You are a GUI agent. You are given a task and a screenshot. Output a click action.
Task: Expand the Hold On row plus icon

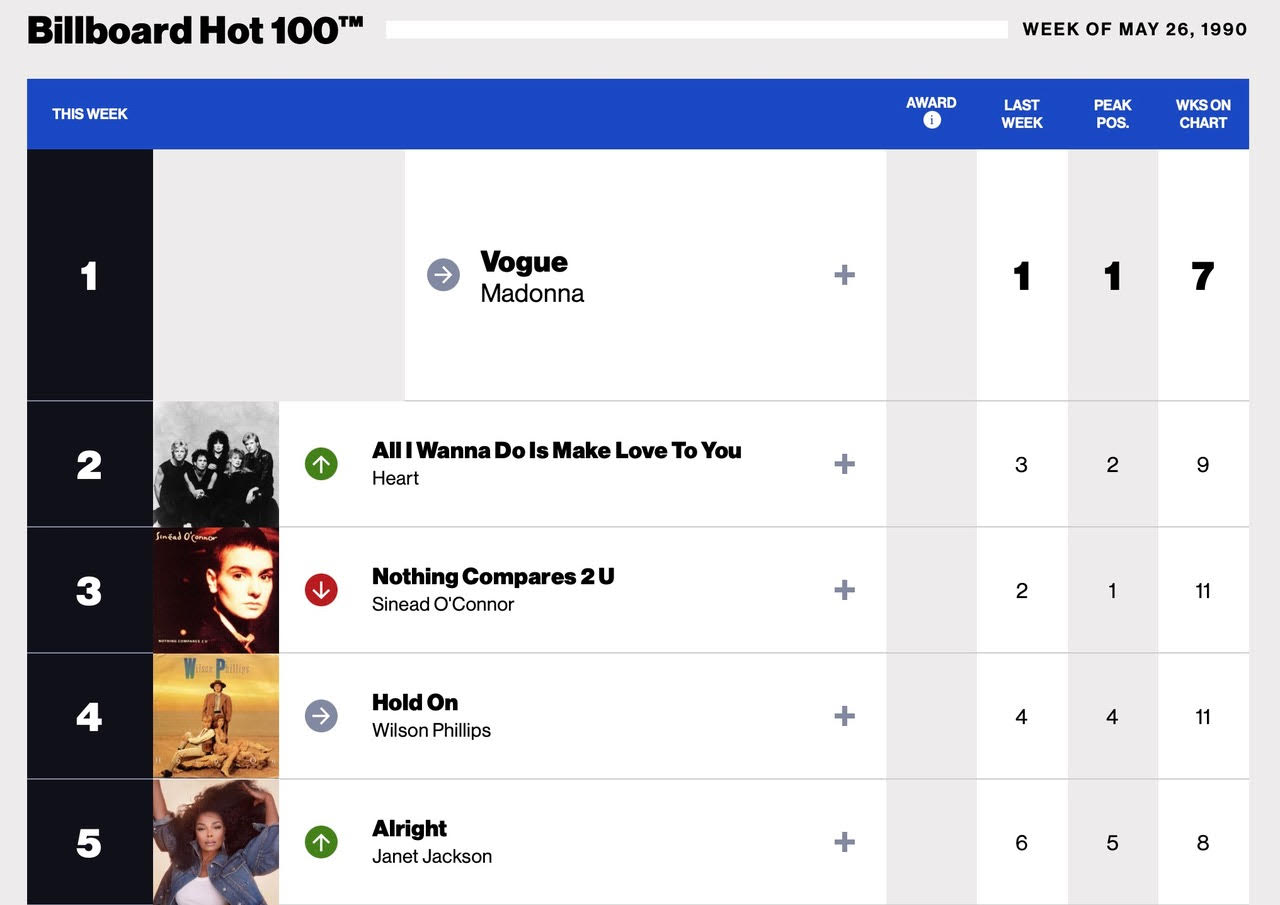(x=845, y=716)
